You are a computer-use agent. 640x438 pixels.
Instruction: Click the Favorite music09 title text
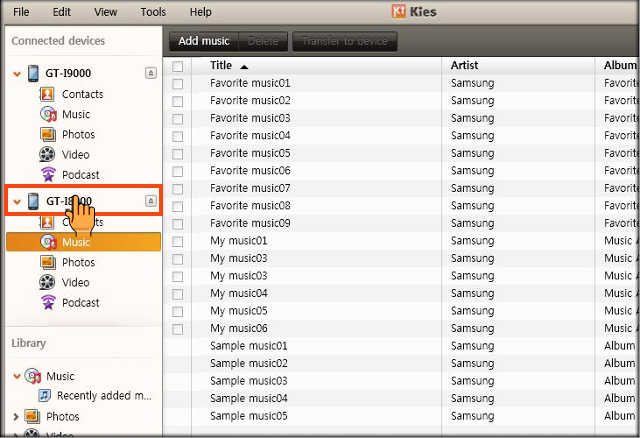(250, 223)
